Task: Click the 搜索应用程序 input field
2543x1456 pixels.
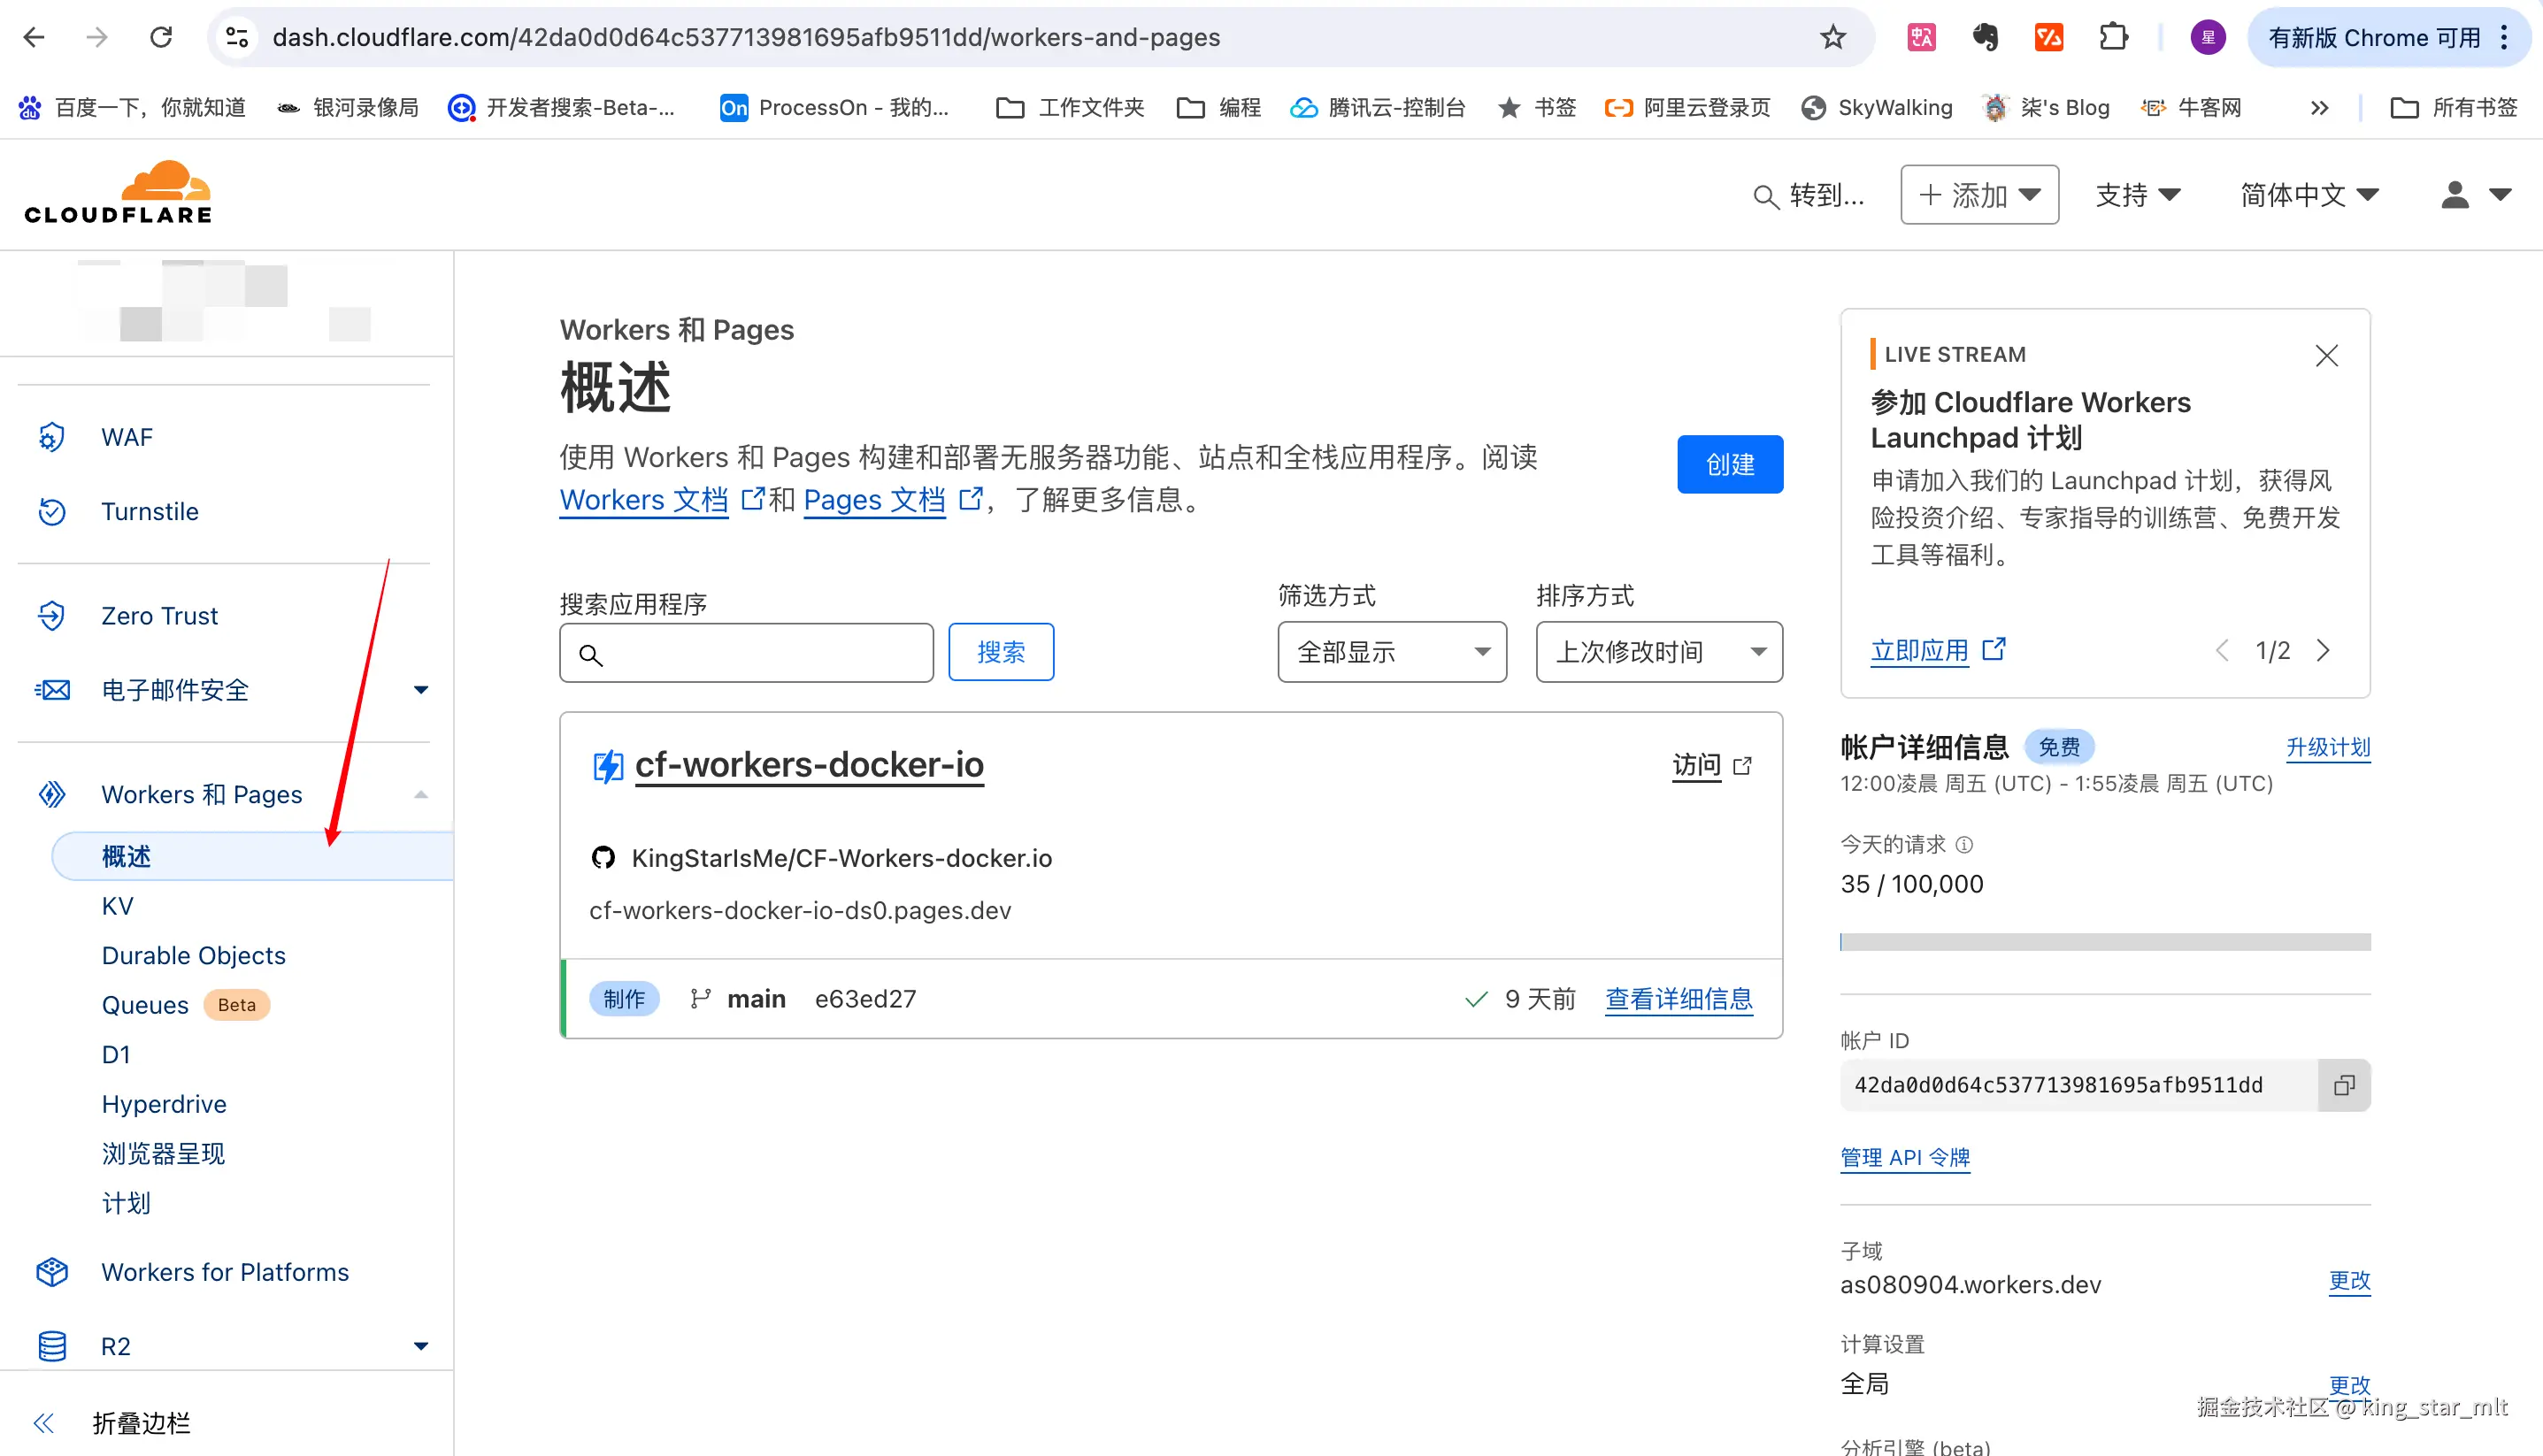Action: coord(746,653)
